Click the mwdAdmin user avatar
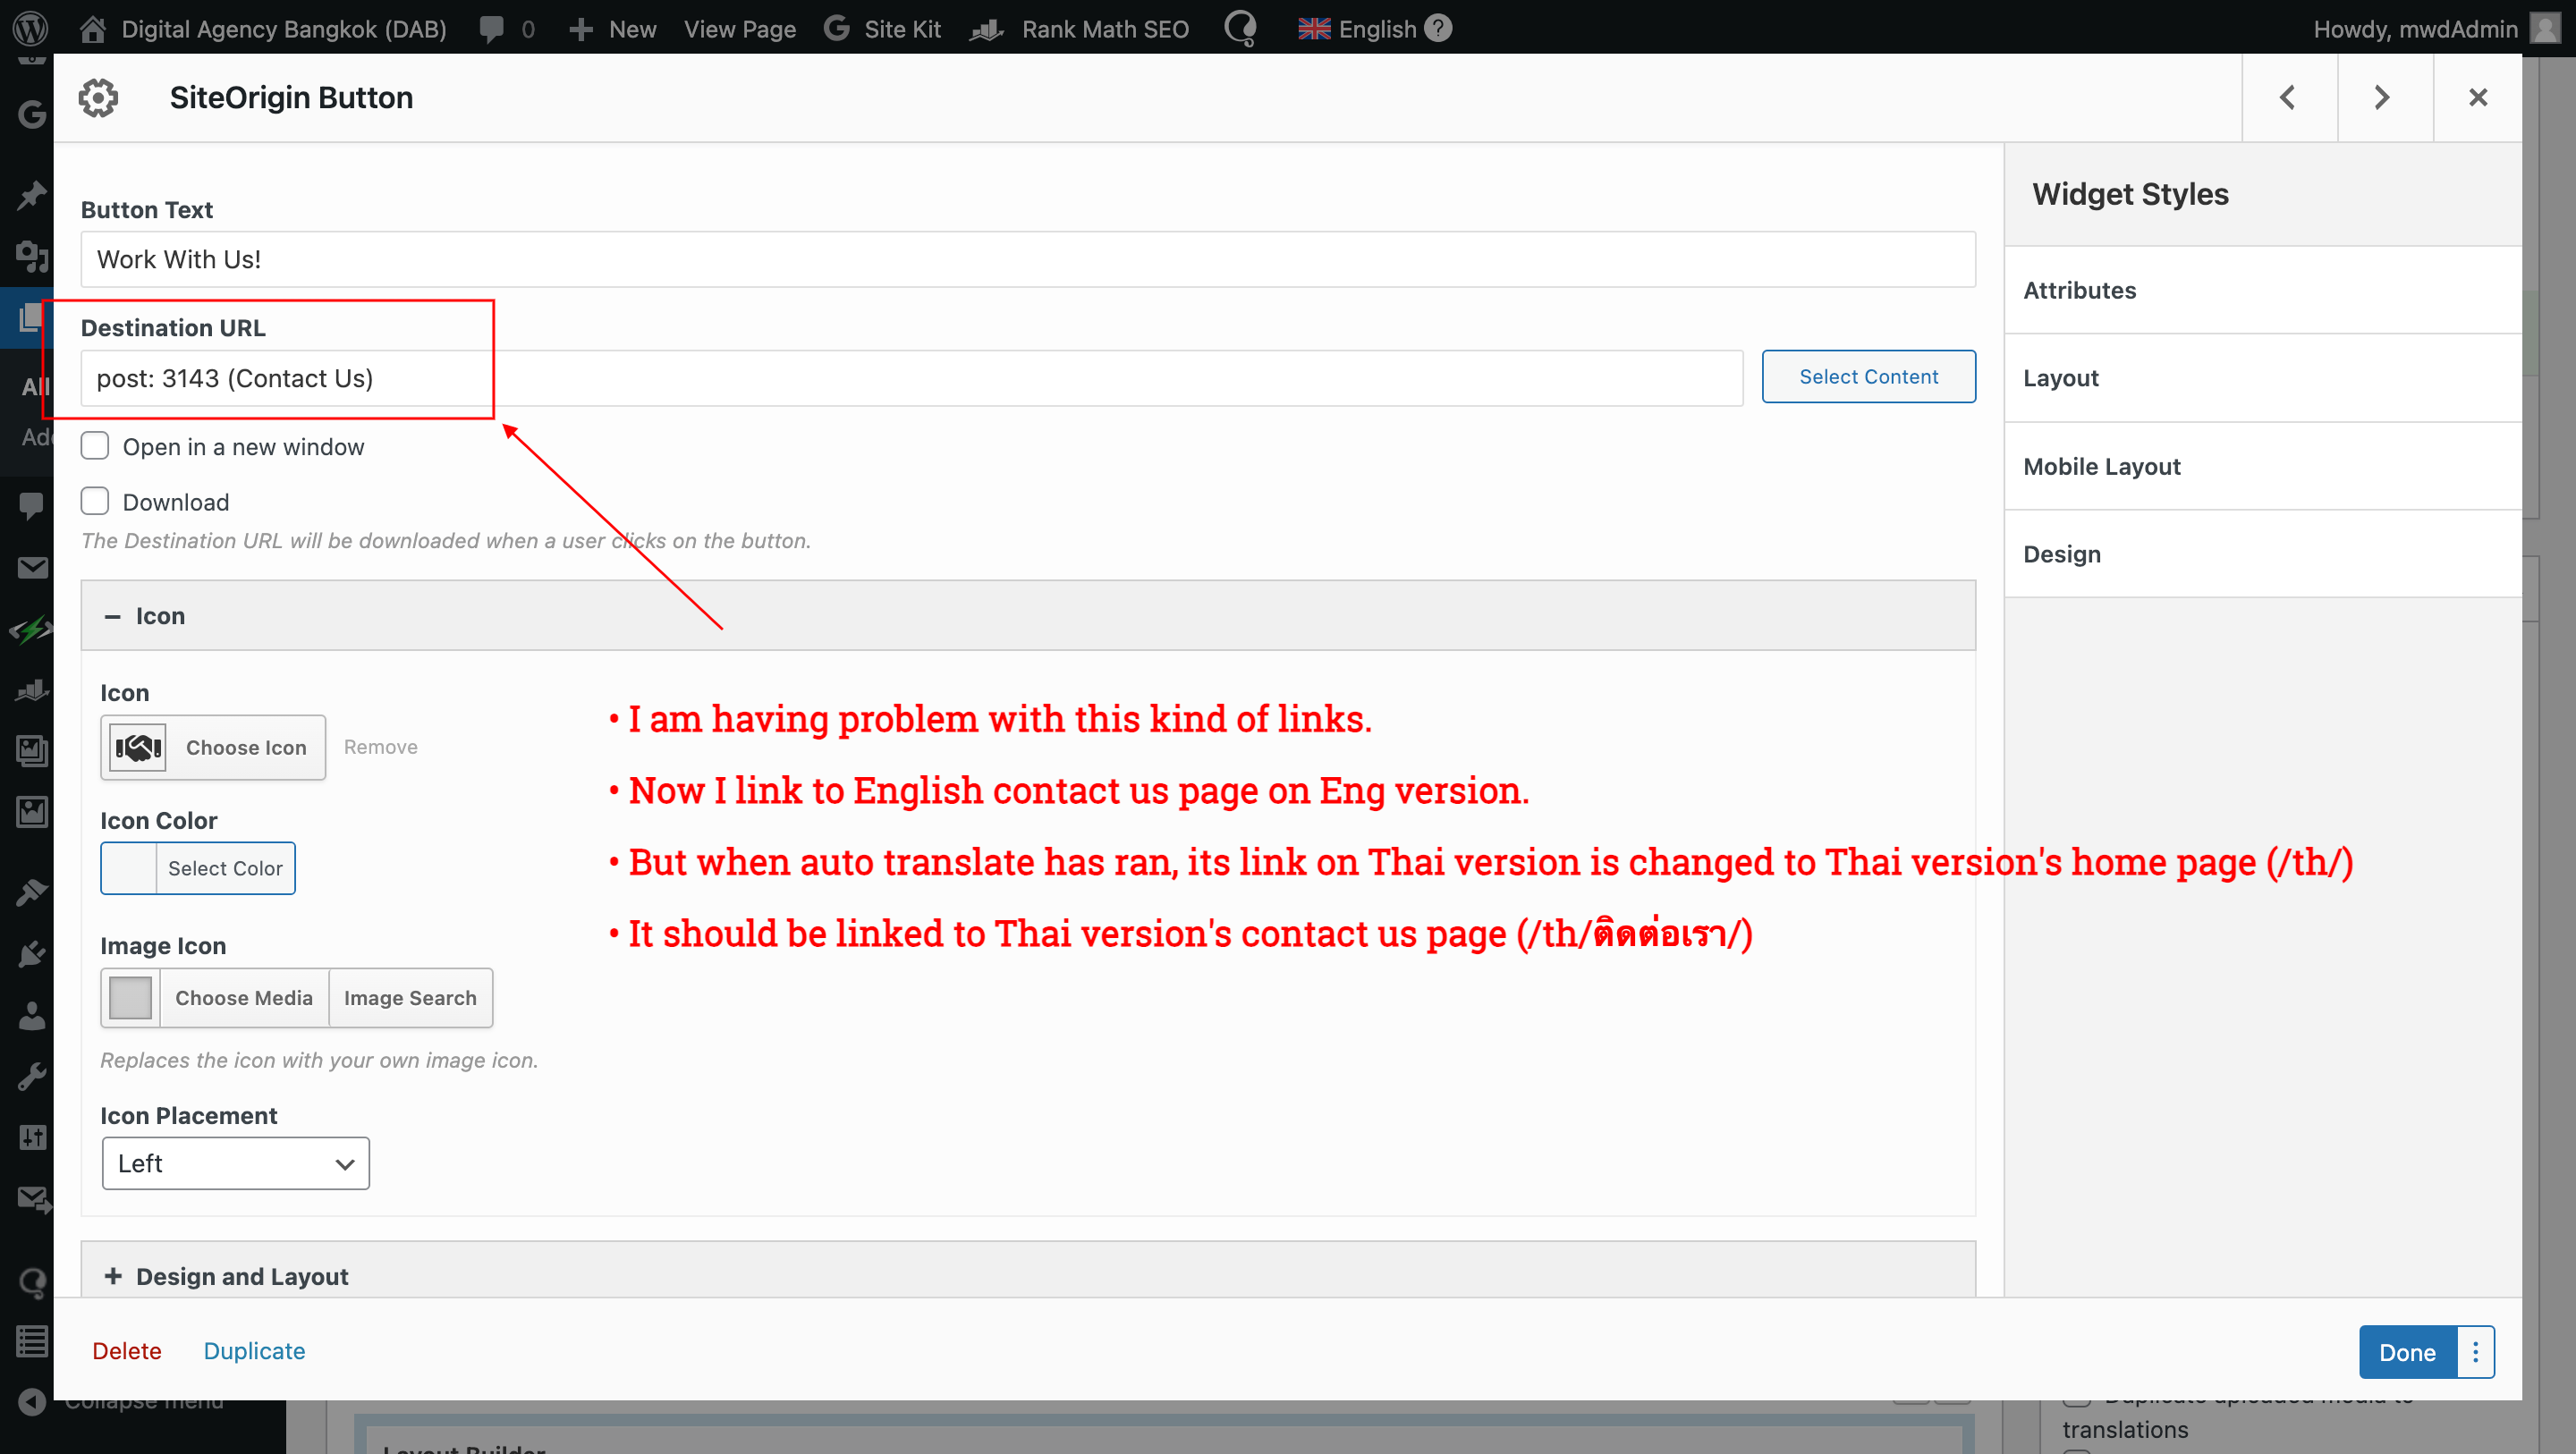 pos(2544,28)
